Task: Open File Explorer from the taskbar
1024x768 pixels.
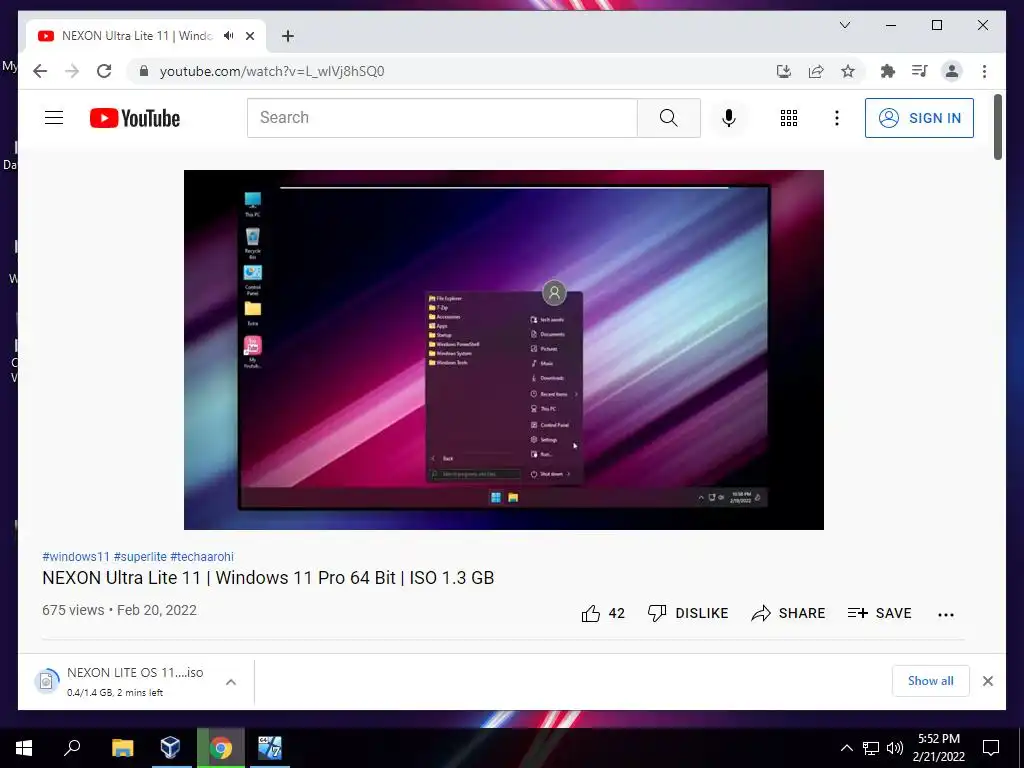Action: click(122, 748)
